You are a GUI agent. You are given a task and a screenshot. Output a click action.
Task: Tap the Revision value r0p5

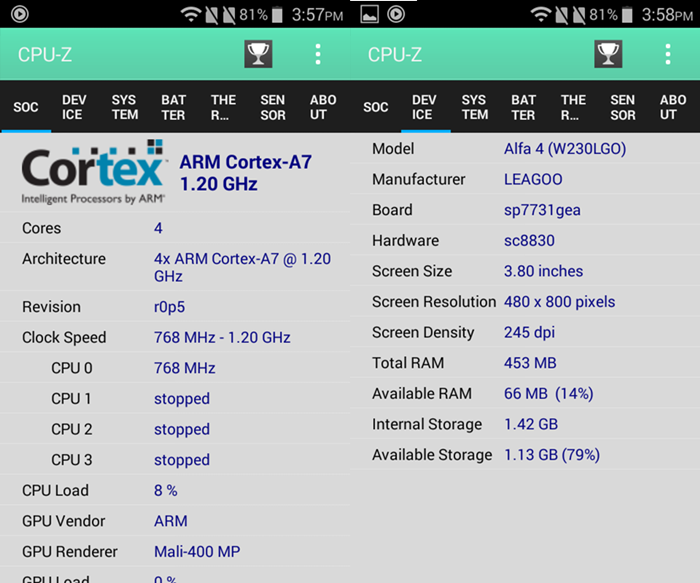coord(169,307)
